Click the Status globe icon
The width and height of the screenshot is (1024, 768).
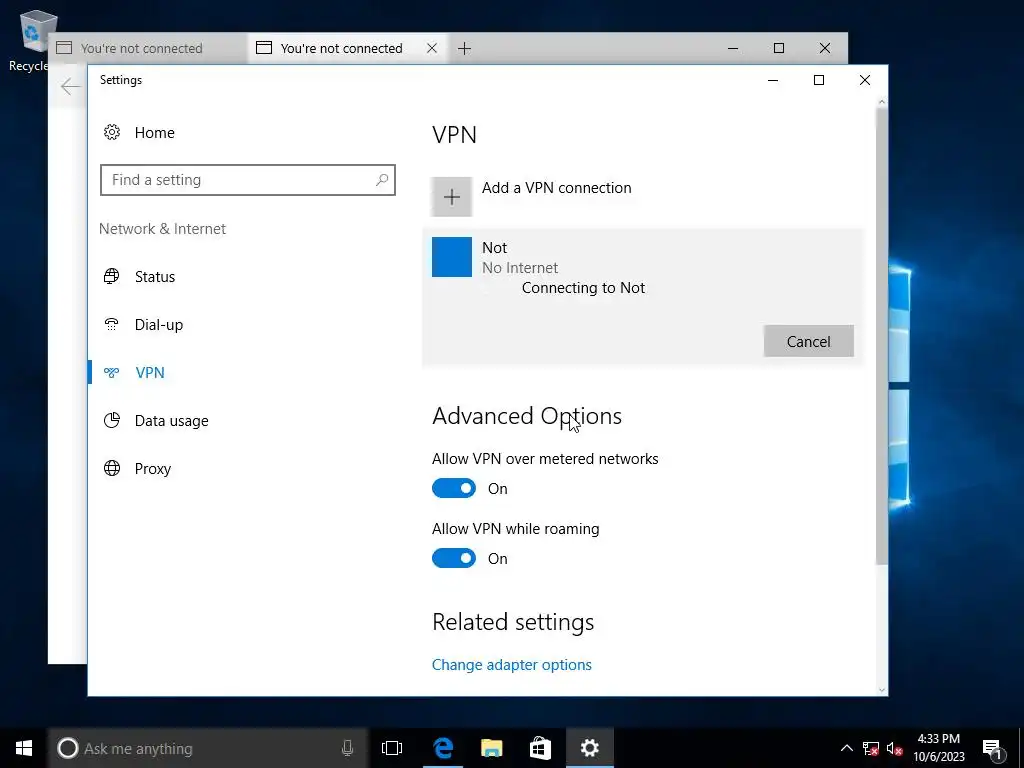pos(112,276)
